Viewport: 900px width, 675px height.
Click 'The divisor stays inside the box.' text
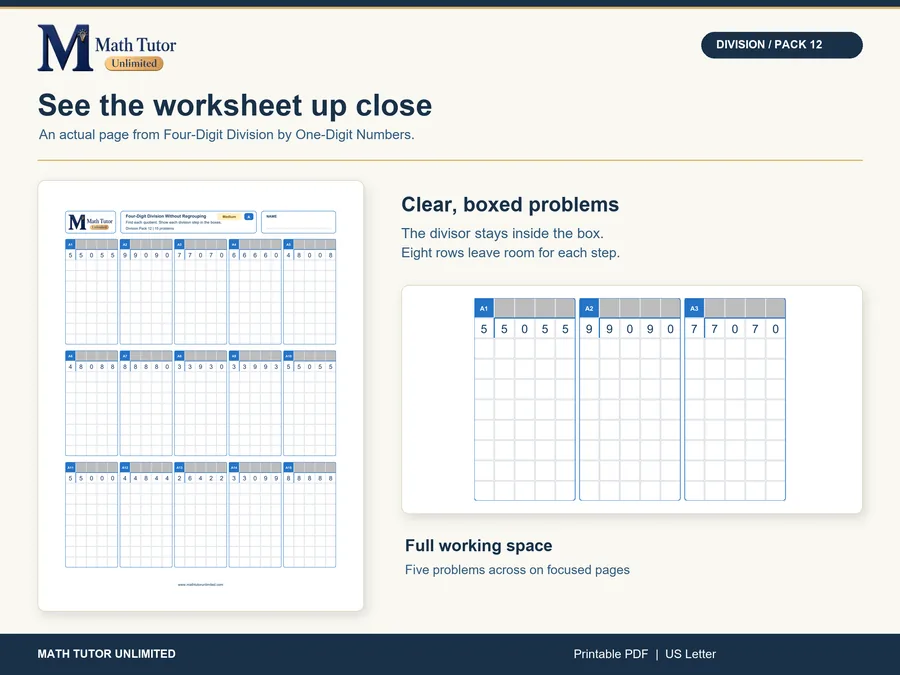click(502, 233)
